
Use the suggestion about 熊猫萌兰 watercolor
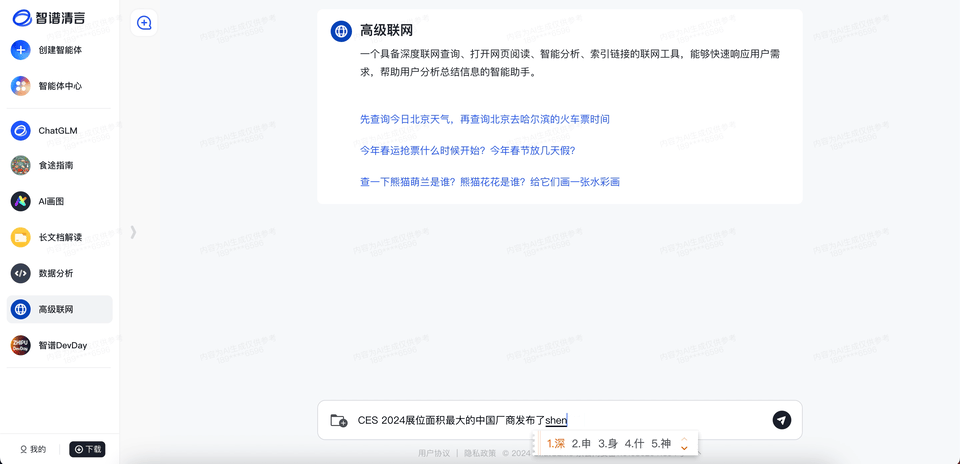pos(490,182)
